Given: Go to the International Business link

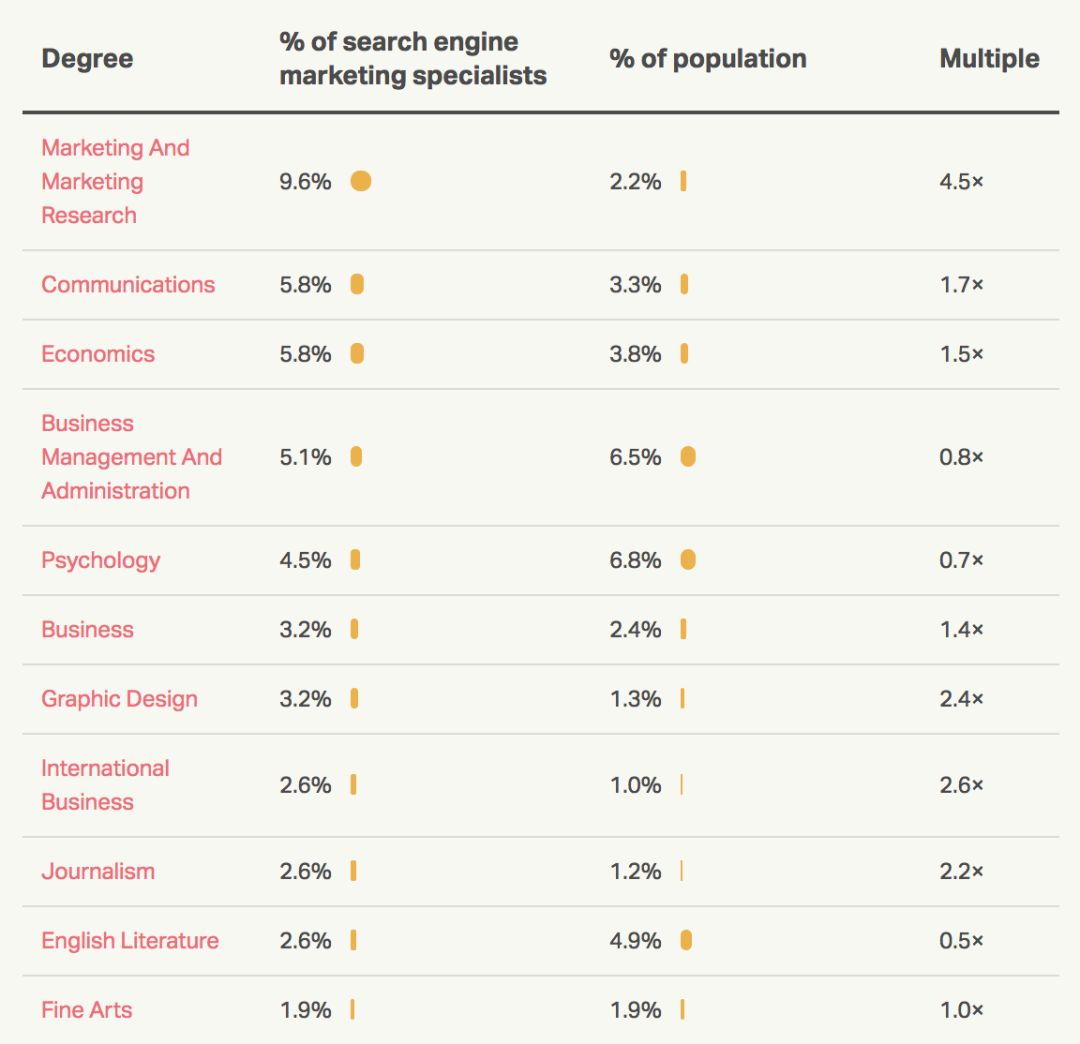Looking at the screenshot, I should (x=105, y=785).
